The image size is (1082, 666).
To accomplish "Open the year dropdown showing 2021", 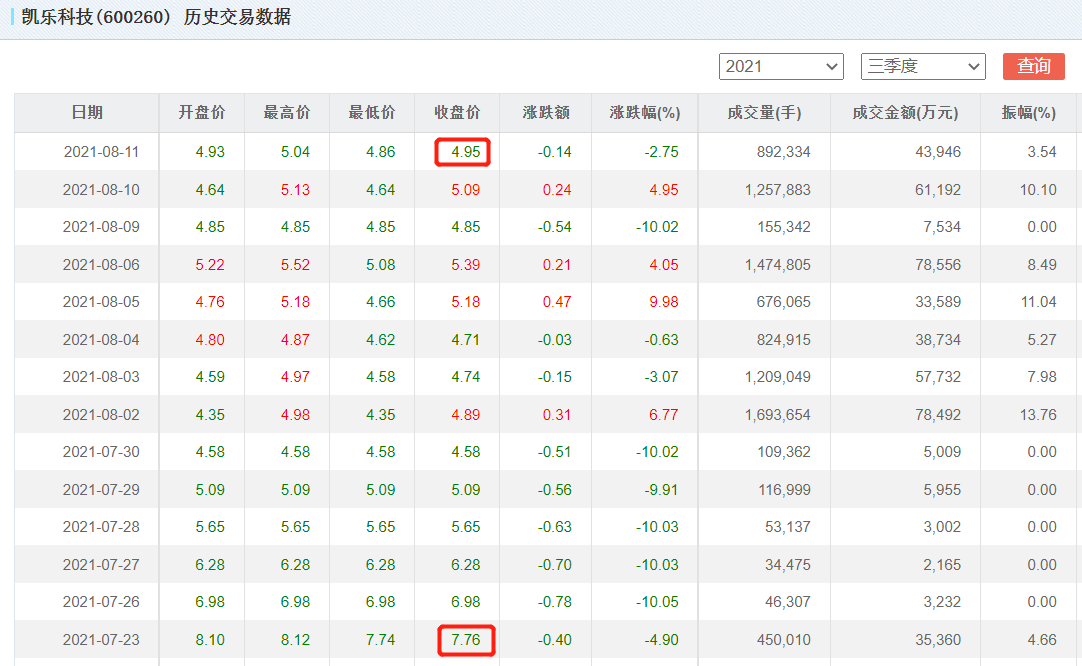I will 781,66.
